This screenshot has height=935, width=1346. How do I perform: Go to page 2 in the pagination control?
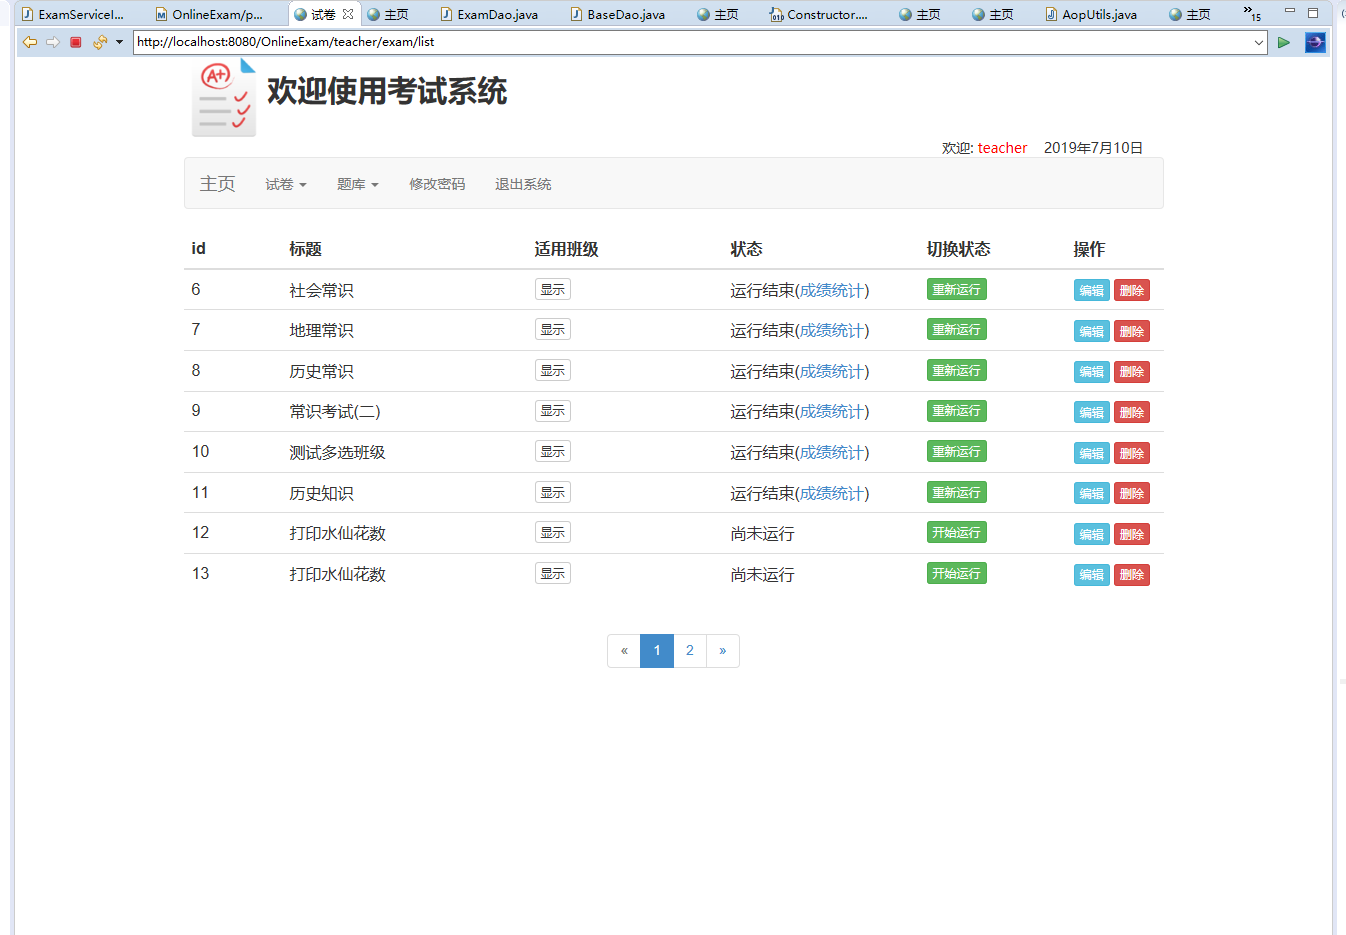(x=689, y=650)
